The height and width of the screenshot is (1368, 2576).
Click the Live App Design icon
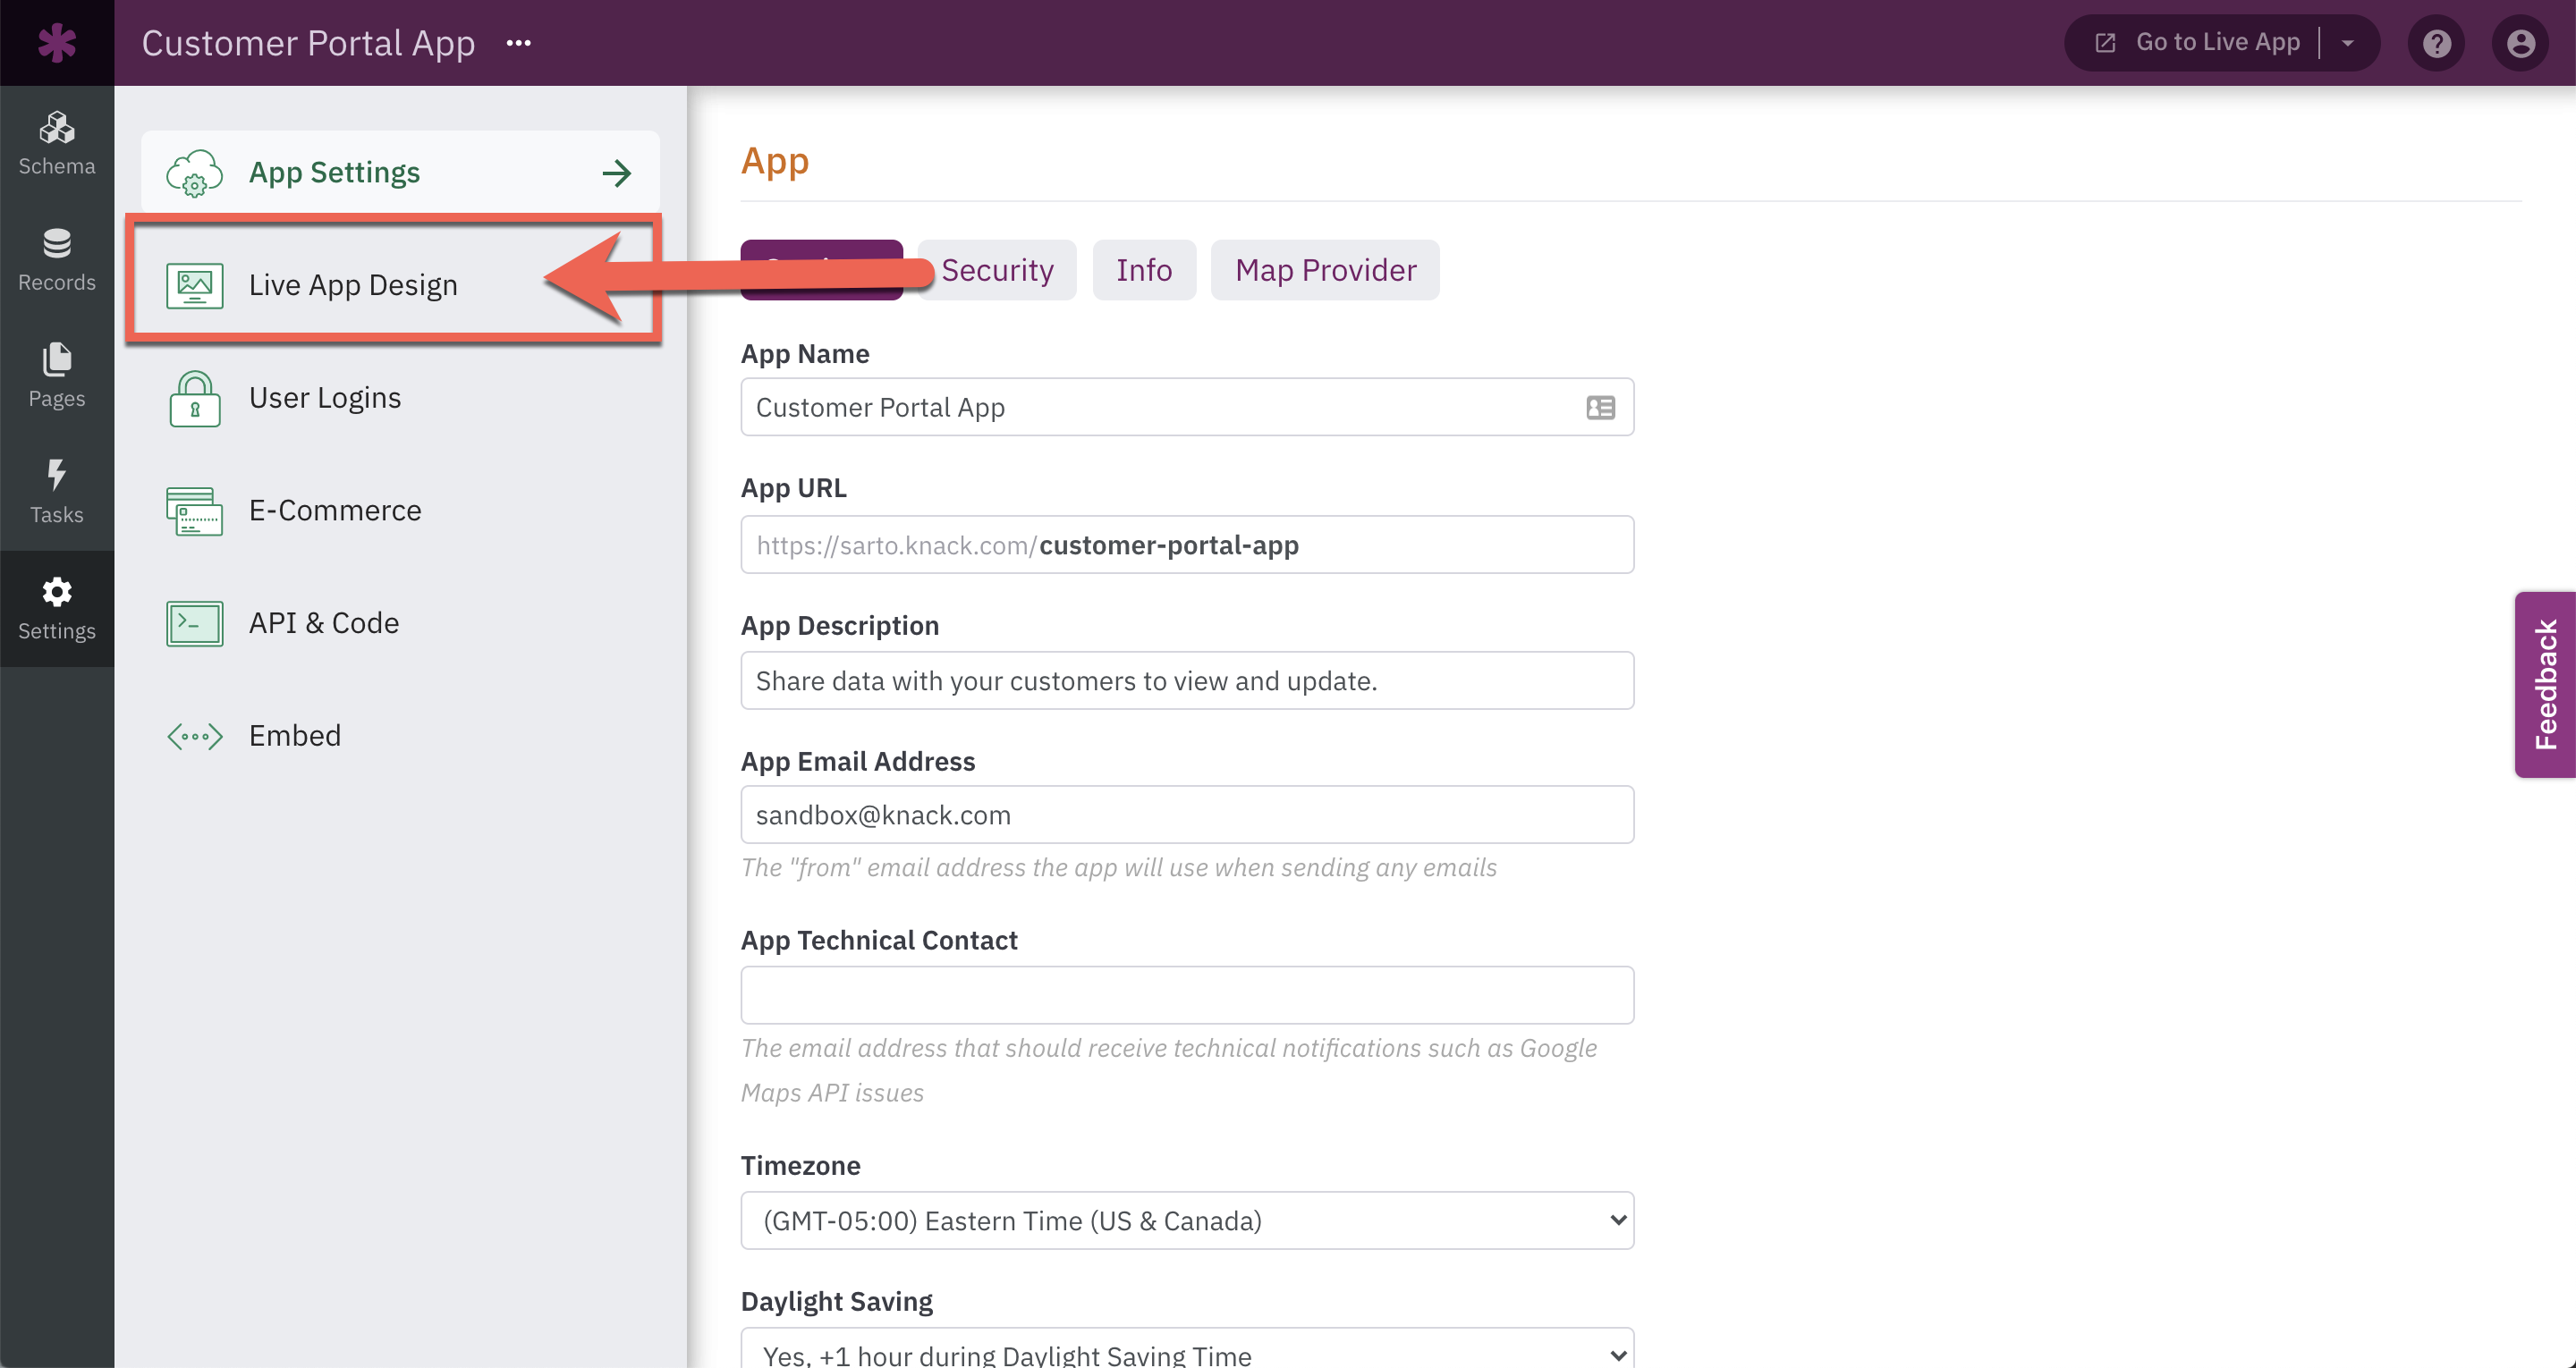pyautogui.click(x=194, y=286)
